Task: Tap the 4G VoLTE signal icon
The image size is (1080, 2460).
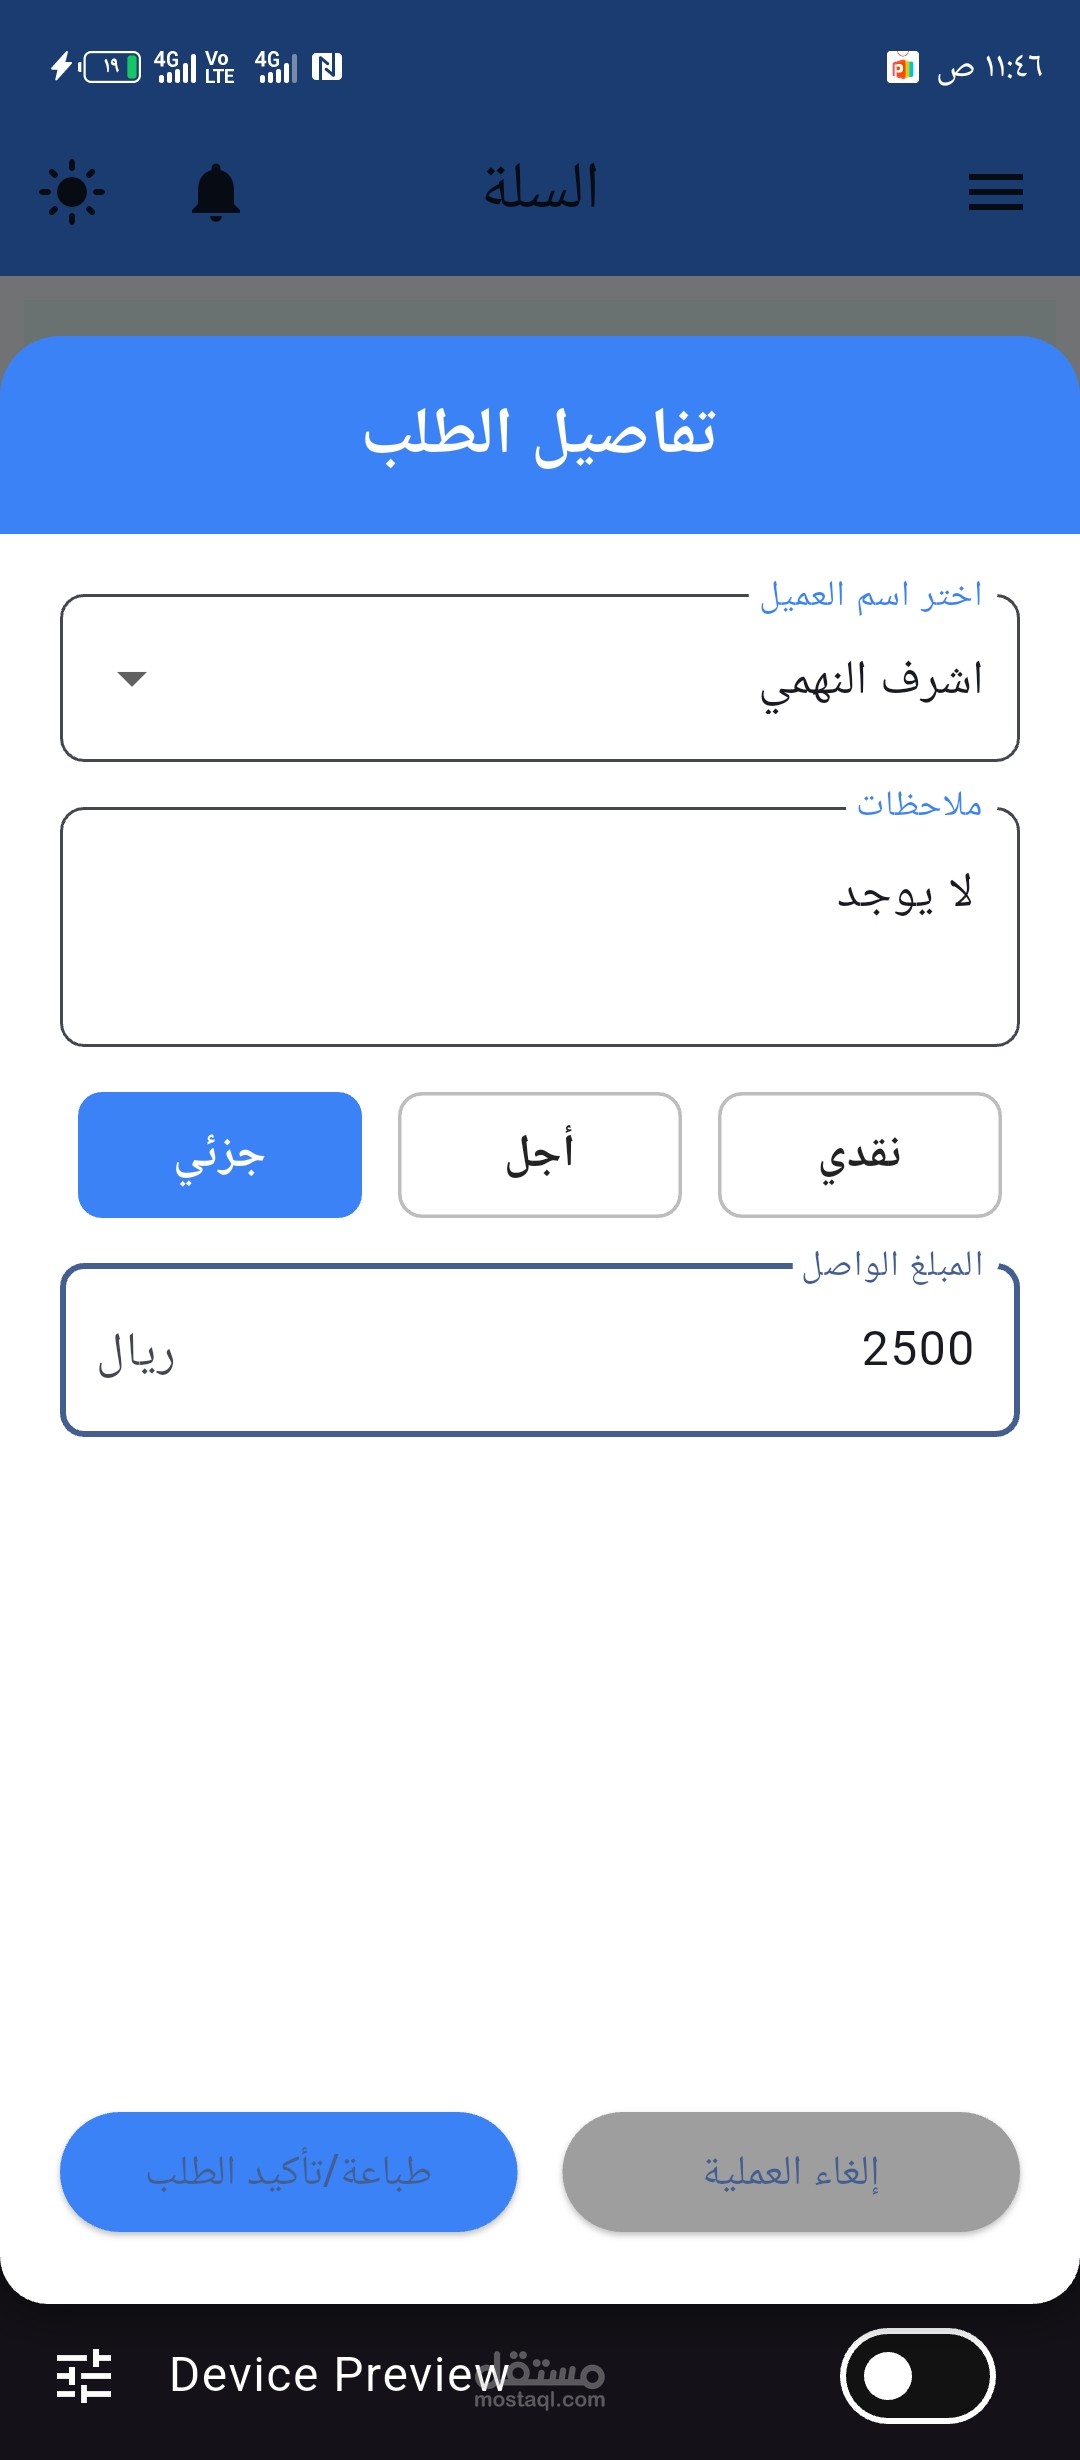Action: pyautogui.click(x=195, y=67)
